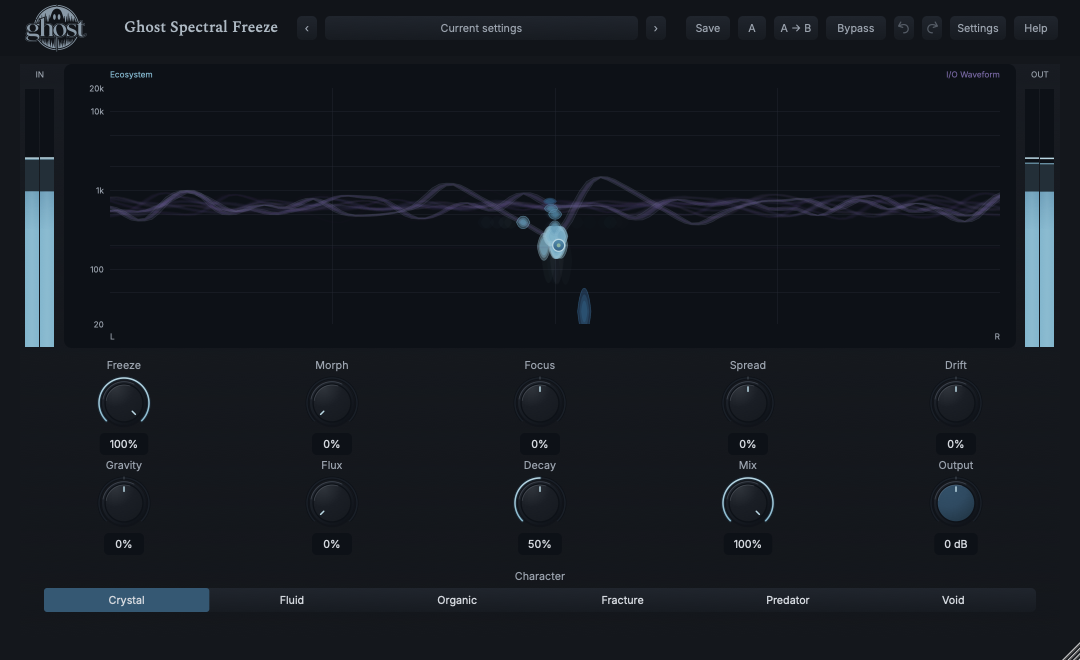Select the Void character
Image resolution: width=1080 pixels, height=660 pixels.
pos(953,600)
